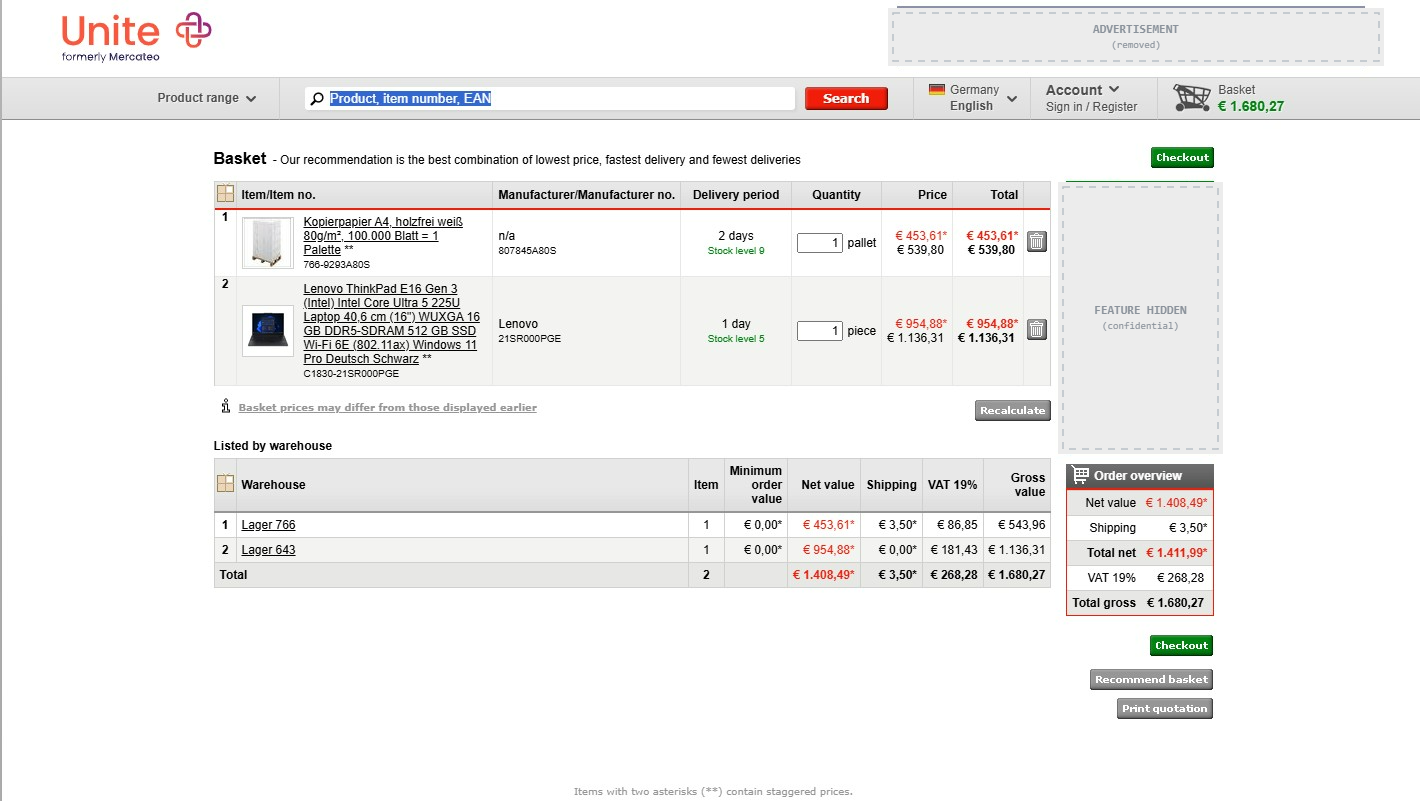The width and height of the screenshot is (1420, 801).
Task: Click the Total gross row in Order overview
Action: 1140,603
